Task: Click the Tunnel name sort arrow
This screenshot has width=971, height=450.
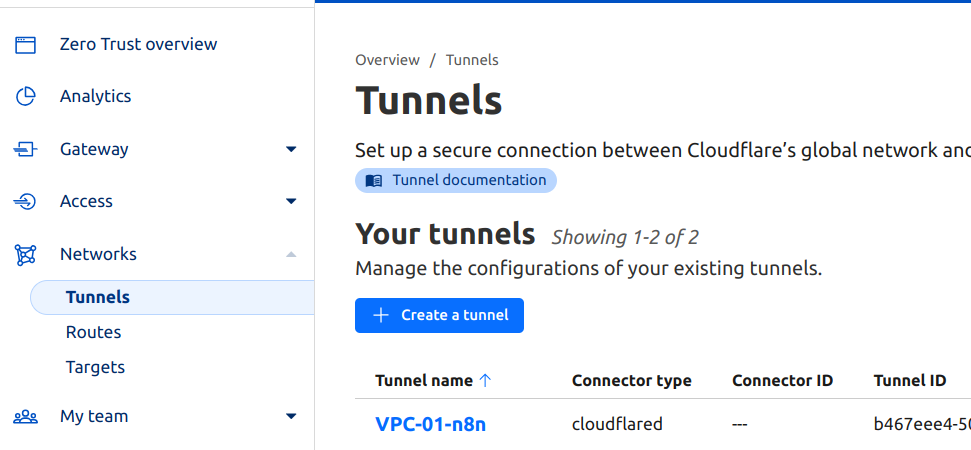Action: pyautogui.click(x=486, y=380)
